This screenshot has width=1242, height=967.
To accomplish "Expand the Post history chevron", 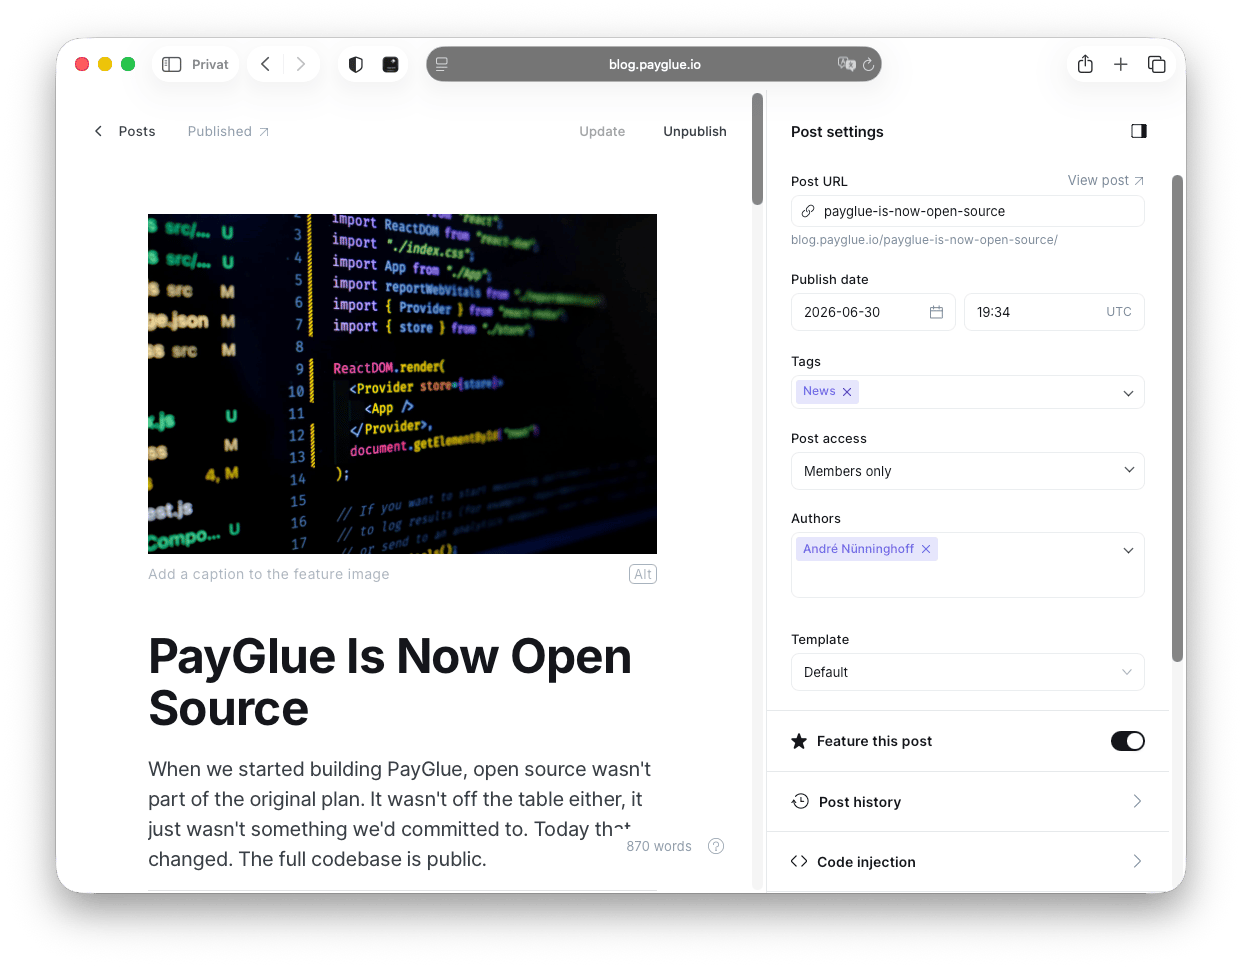I will (1137, 801).
